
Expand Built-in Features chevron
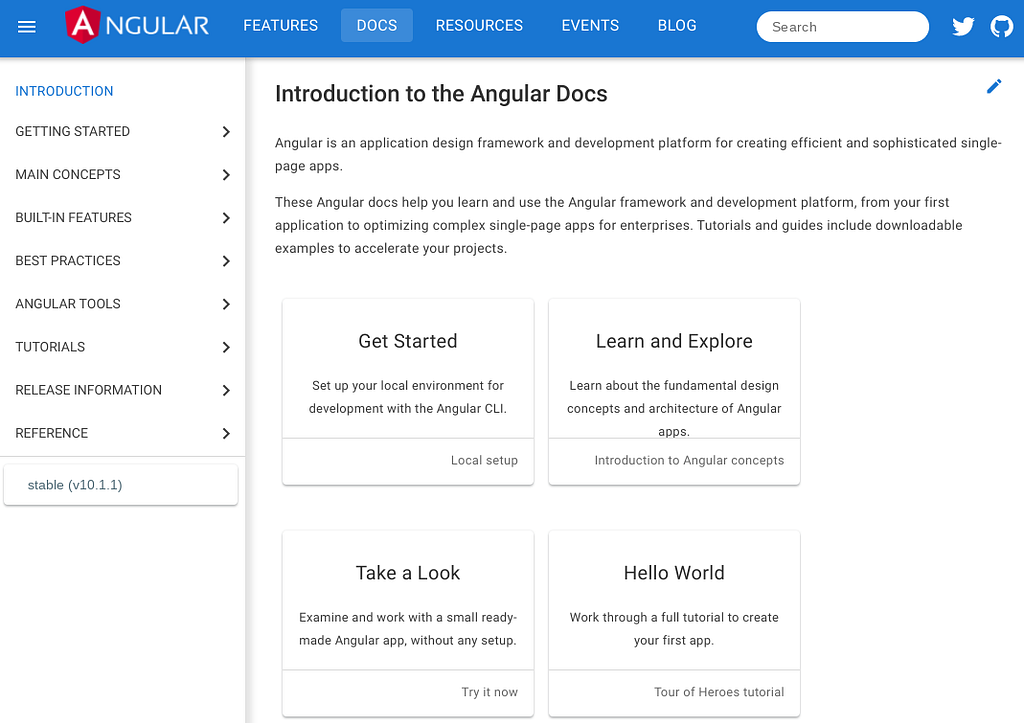pos(226,218)
